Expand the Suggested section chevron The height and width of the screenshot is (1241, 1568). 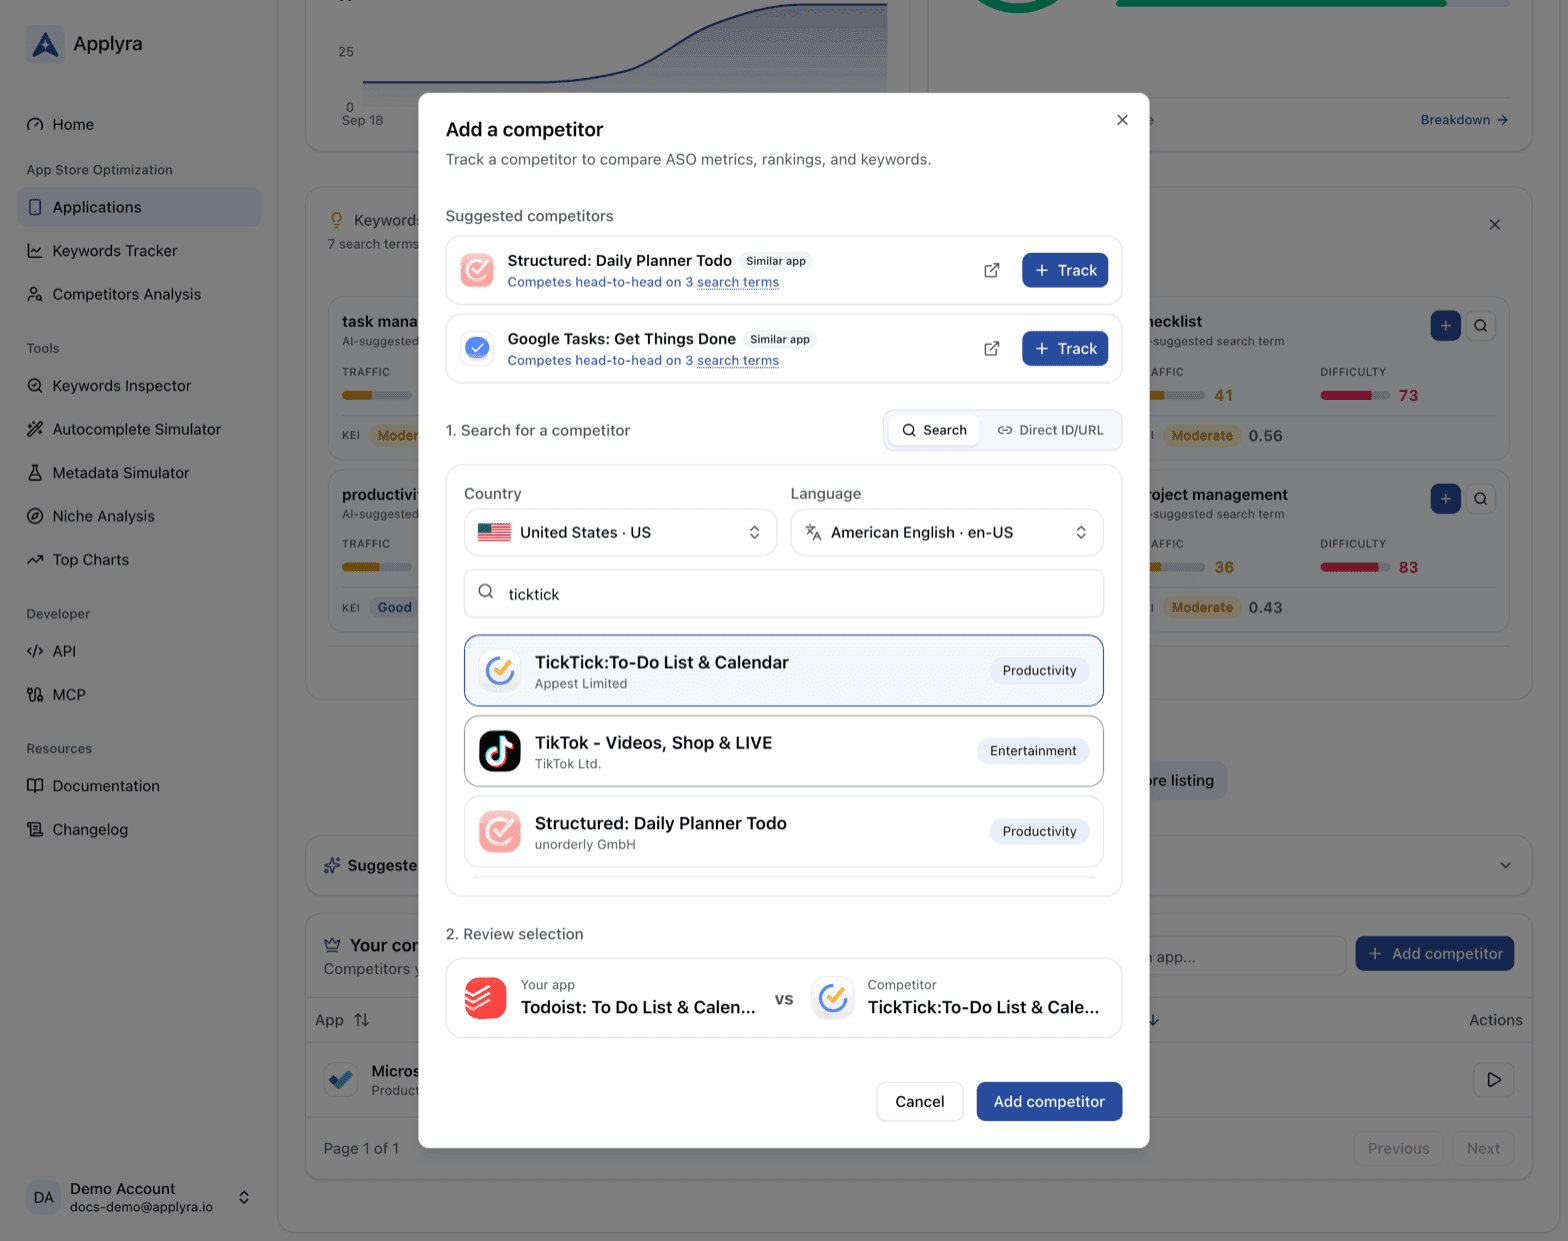pos(1506,866)
